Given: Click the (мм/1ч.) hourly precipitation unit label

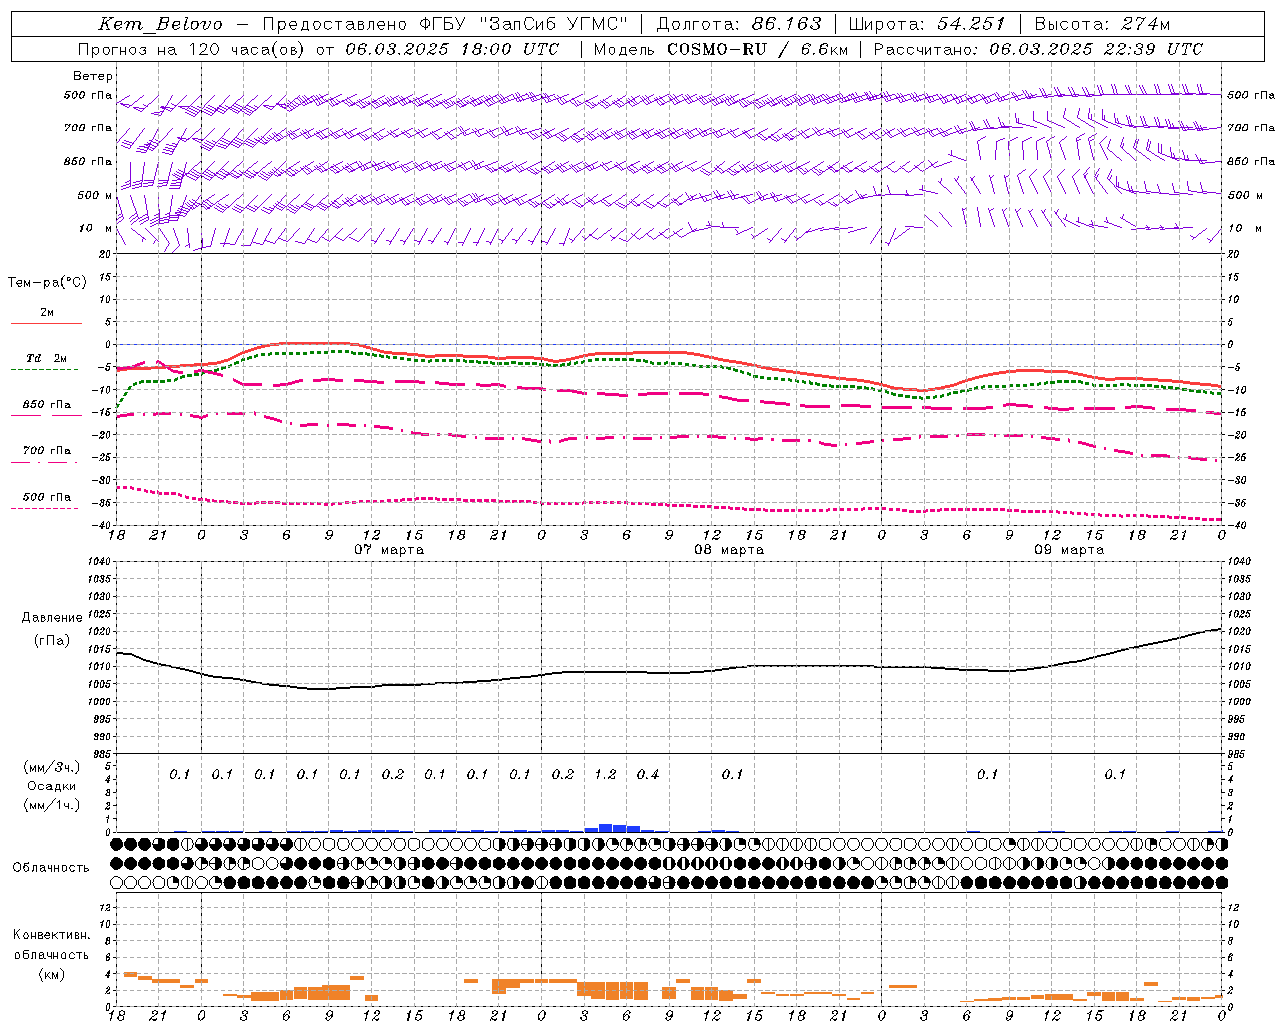Looking at the screenshot, I should (52, 805).
